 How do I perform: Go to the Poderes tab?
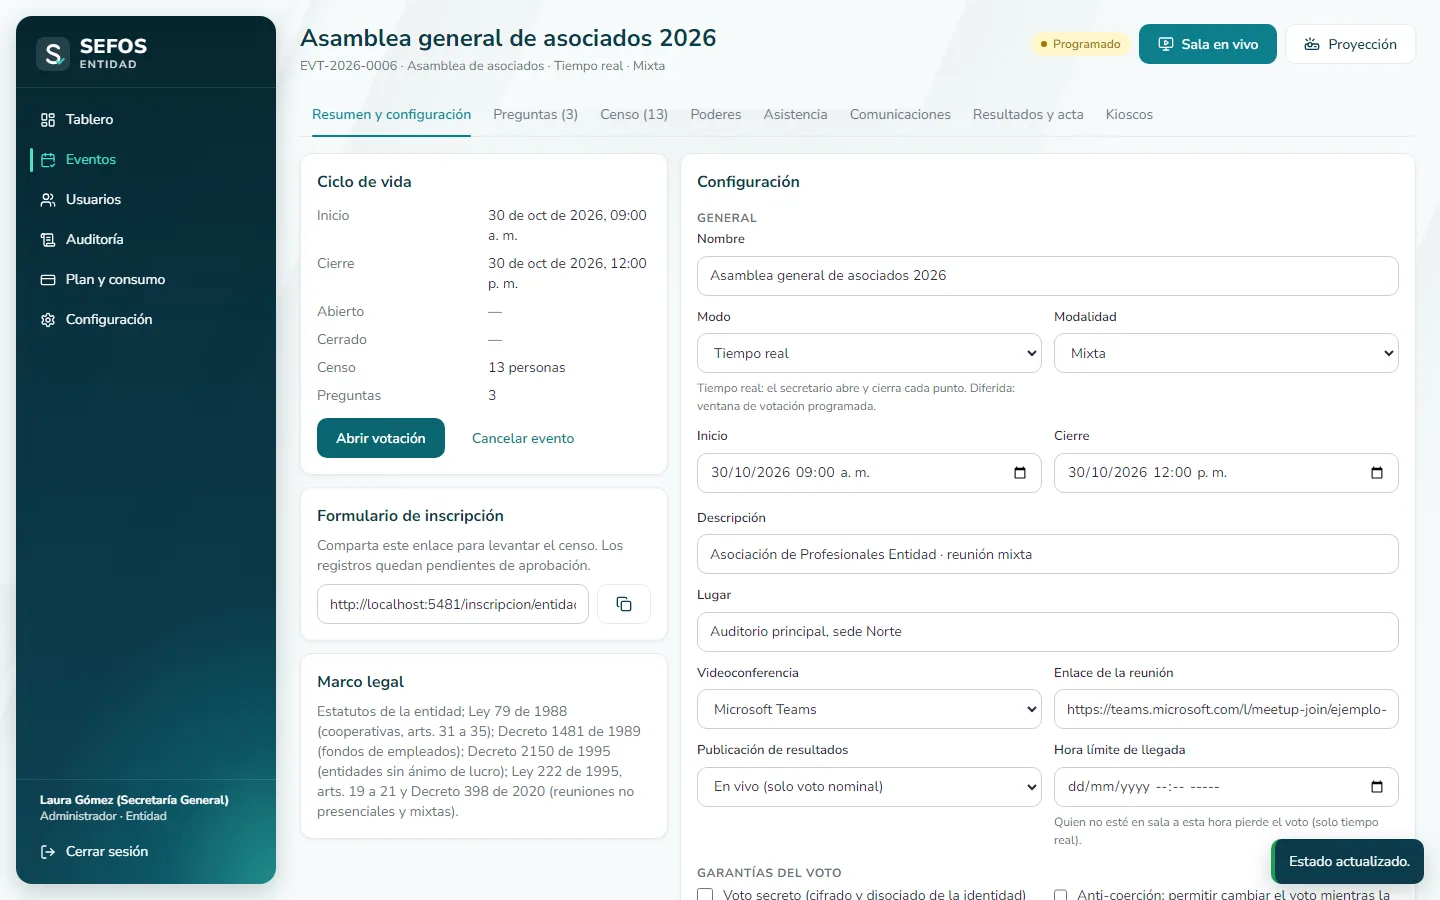(x=716, y=115)
